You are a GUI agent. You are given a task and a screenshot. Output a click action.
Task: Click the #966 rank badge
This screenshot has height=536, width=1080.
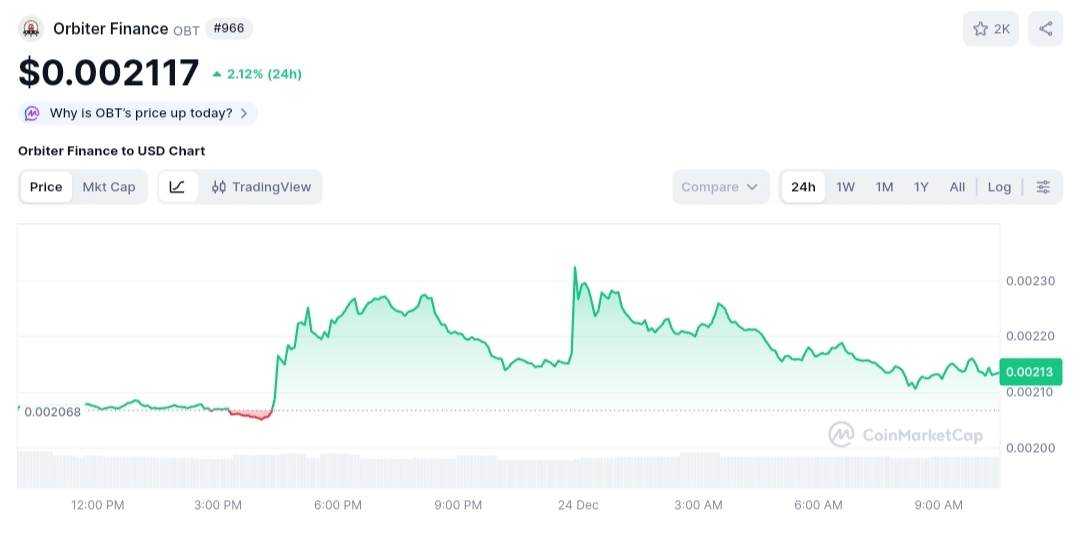229,29
